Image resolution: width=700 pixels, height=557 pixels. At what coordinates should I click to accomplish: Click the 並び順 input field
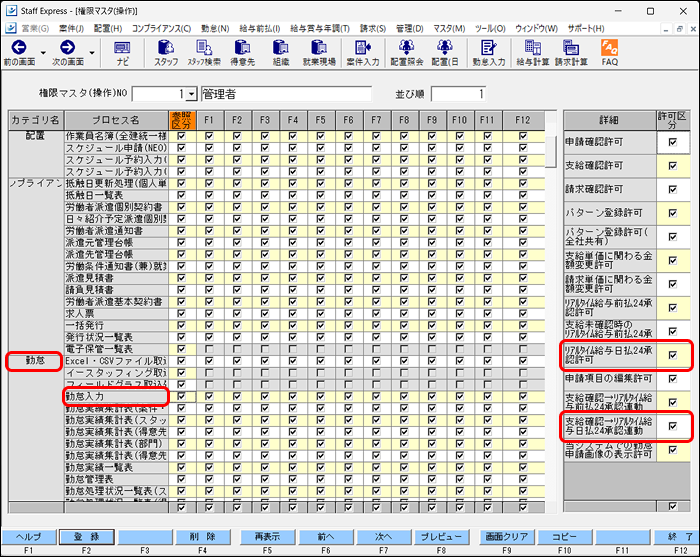point(458,94)
